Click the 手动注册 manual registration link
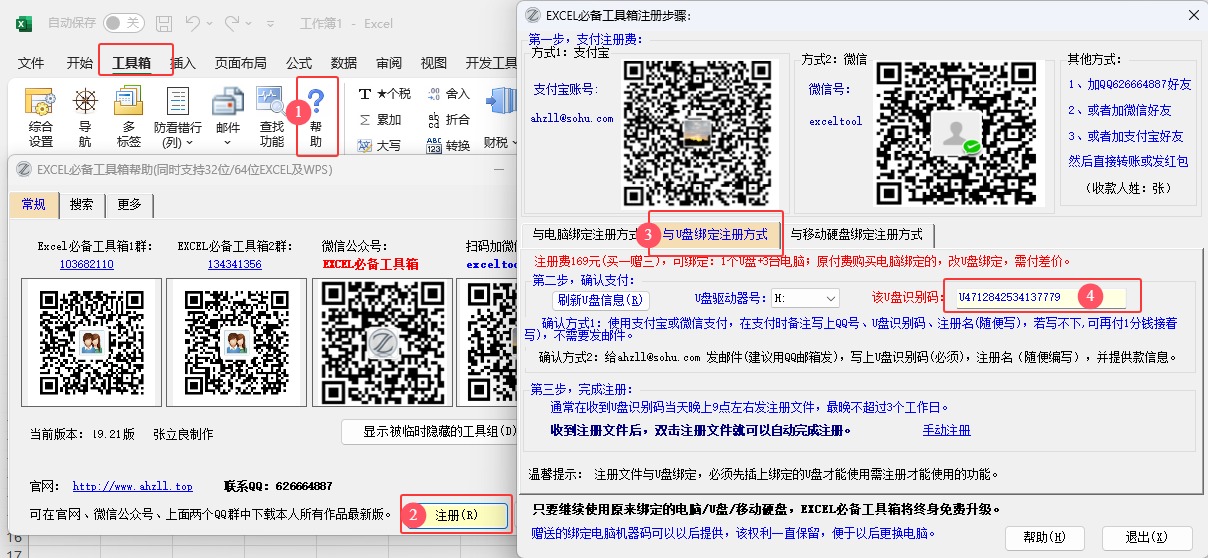The height and width of the screenshot is (558, 1208). coord(946,430)
